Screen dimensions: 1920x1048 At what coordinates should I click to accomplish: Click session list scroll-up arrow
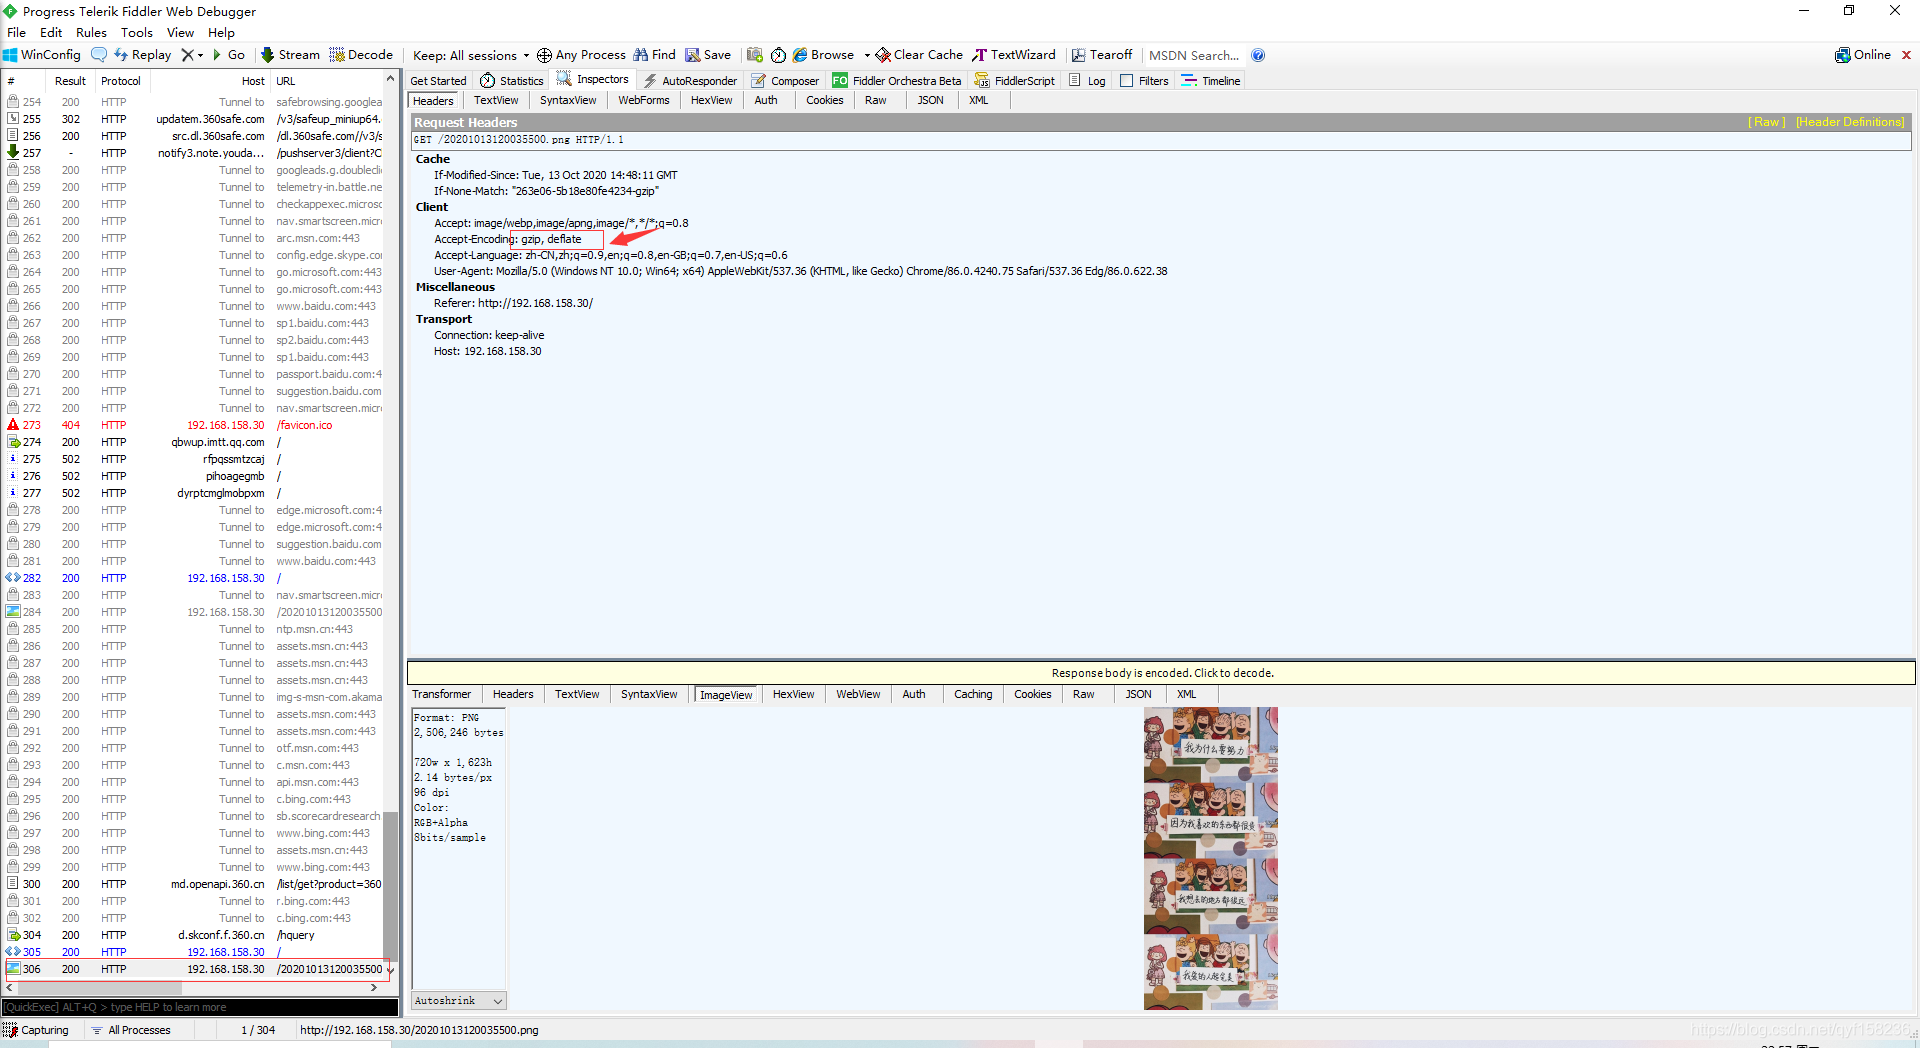point(391,81)
